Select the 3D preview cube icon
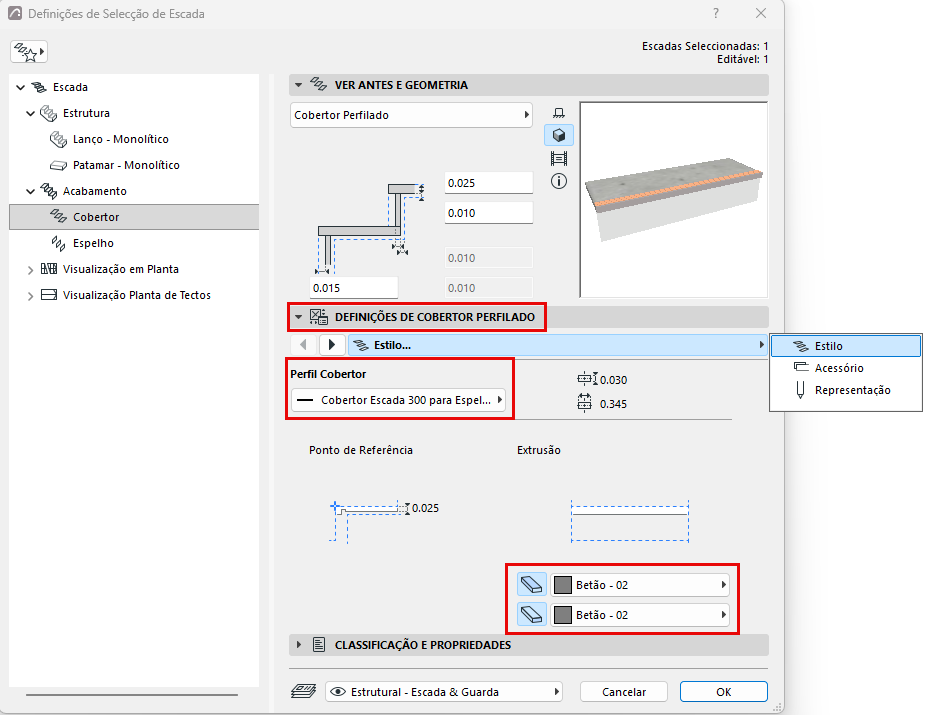The height and width of the screenshot is (715, 927). click(559, 135)
